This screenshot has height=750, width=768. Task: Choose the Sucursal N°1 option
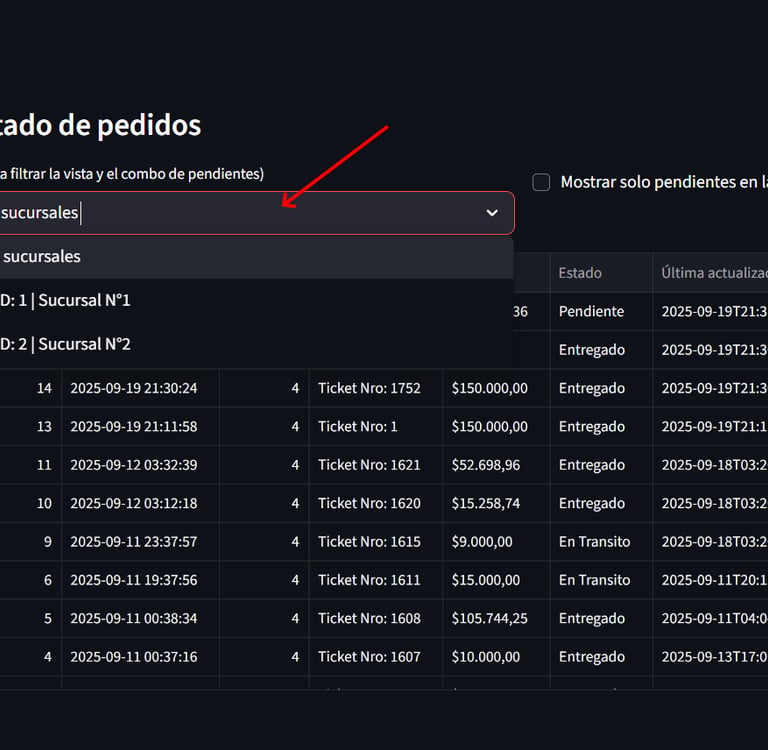257,300
